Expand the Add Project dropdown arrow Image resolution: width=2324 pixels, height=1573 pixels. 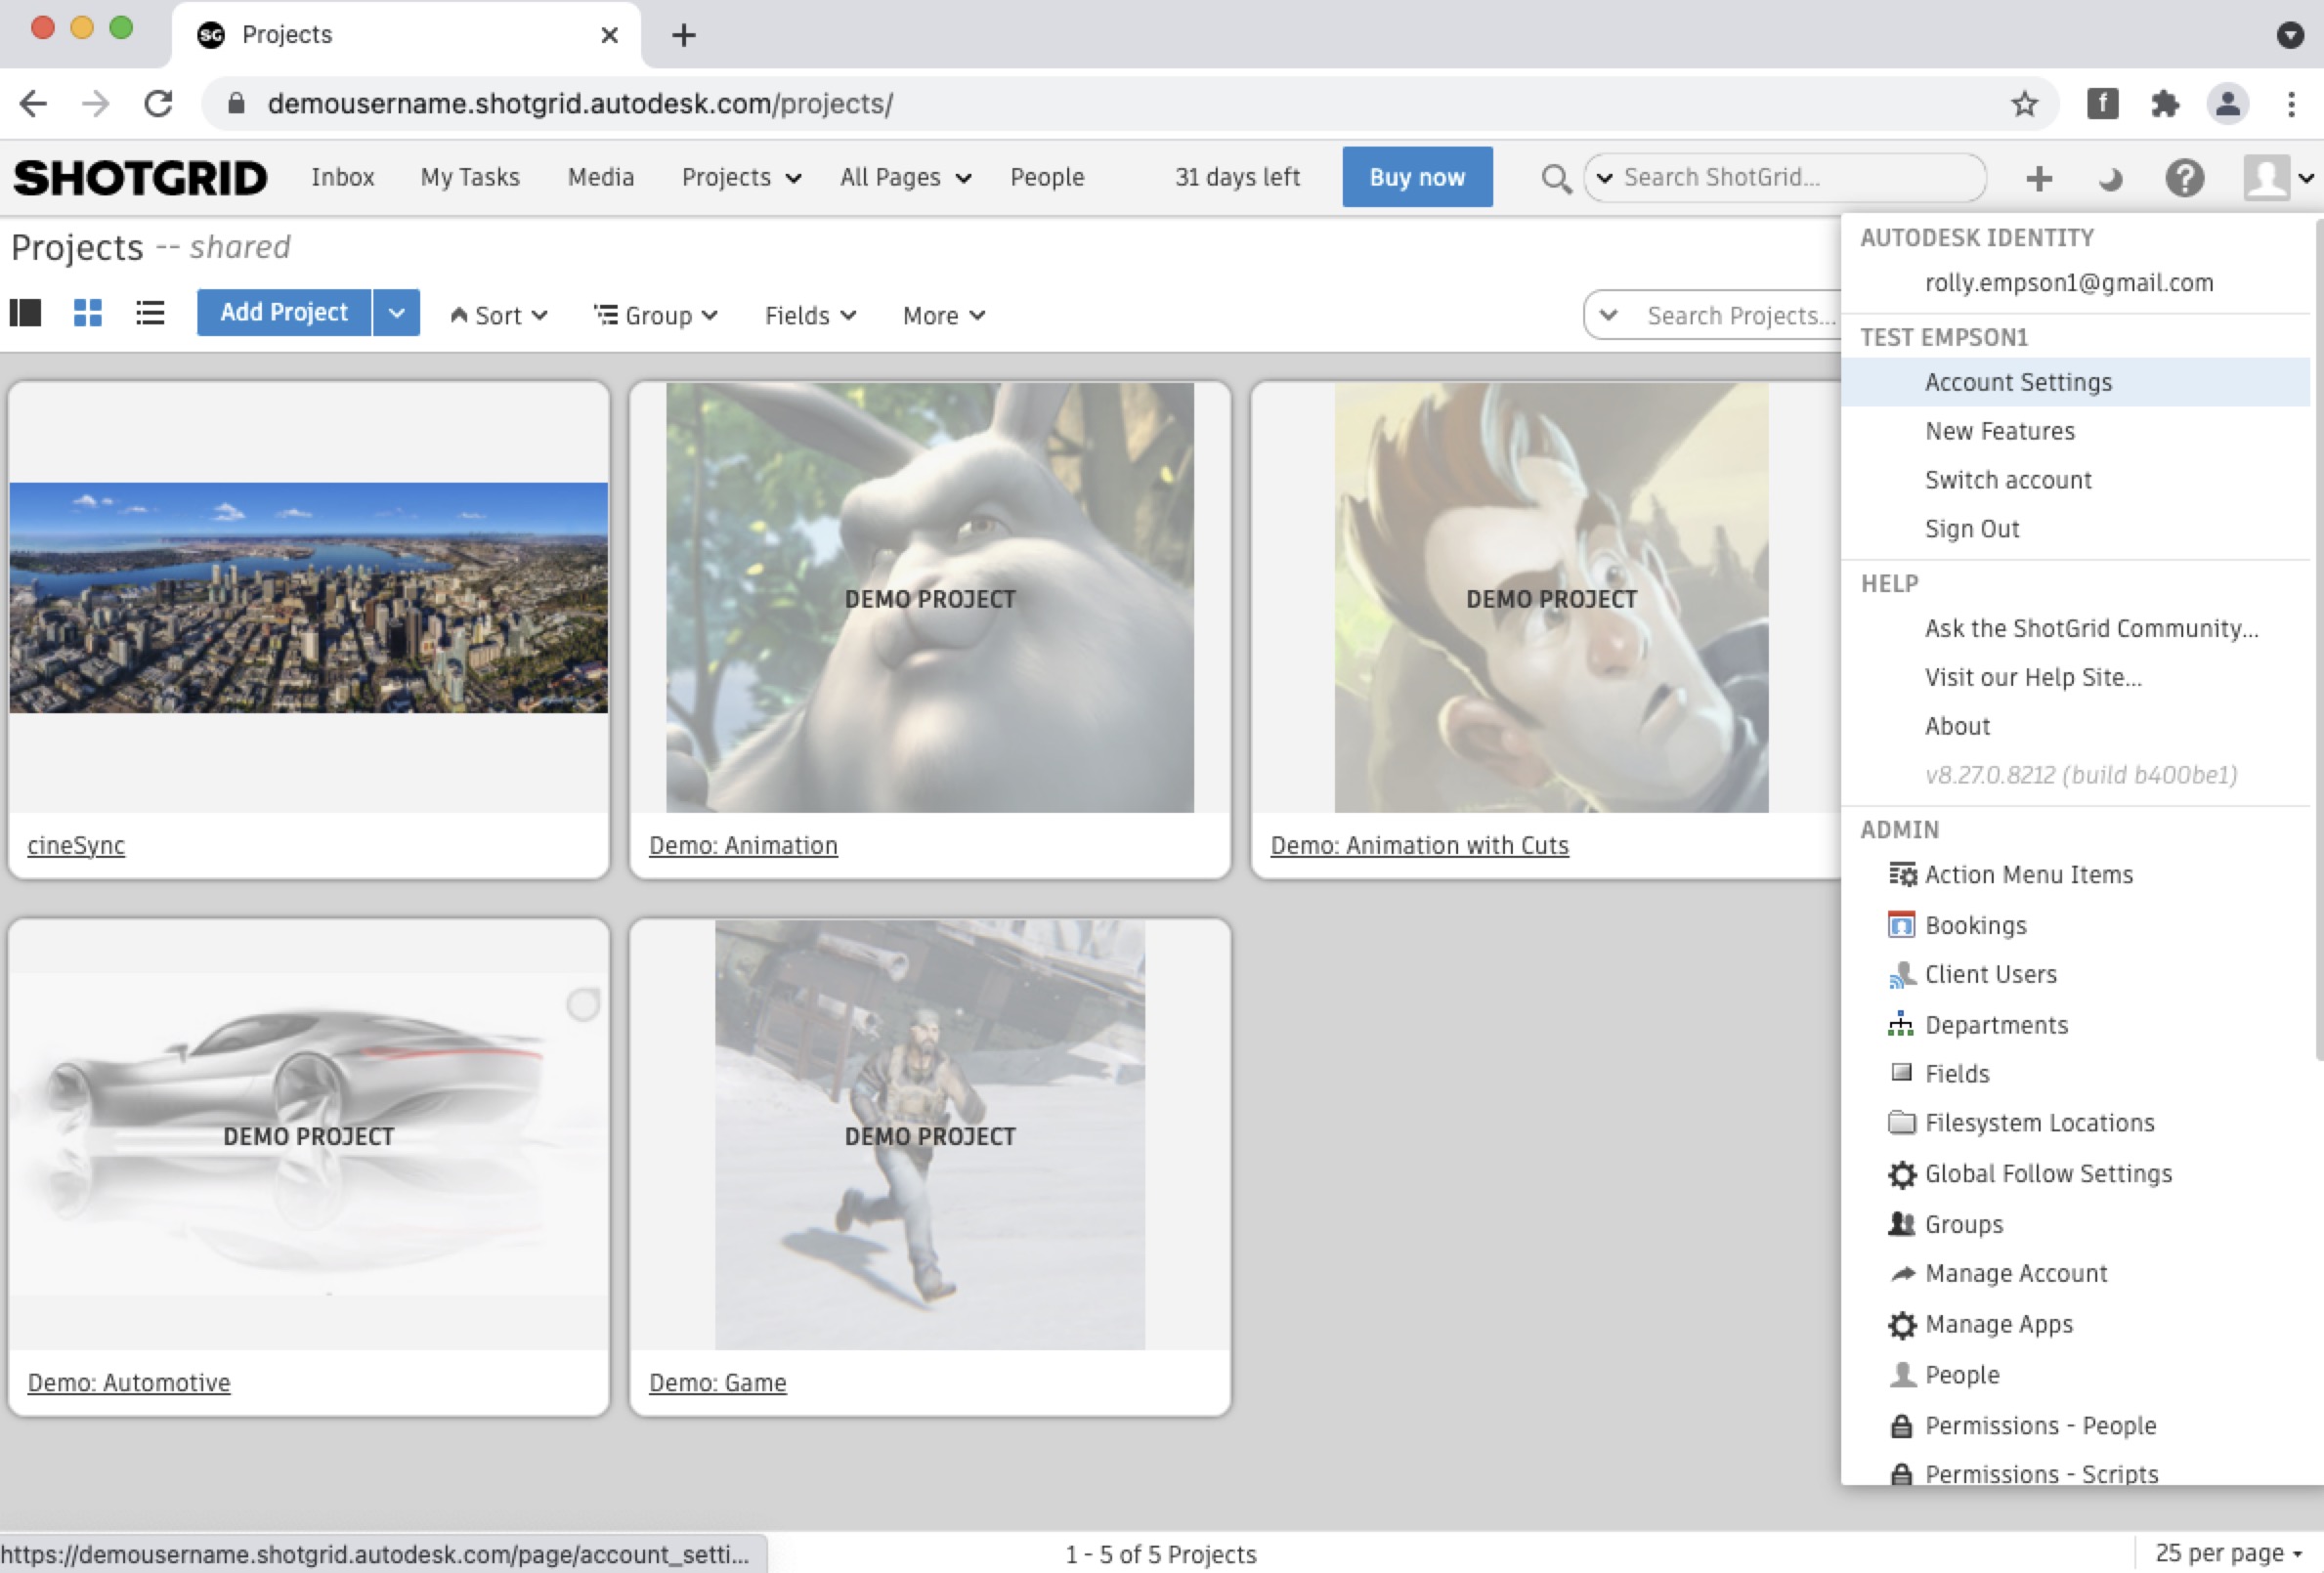(397, 314)
